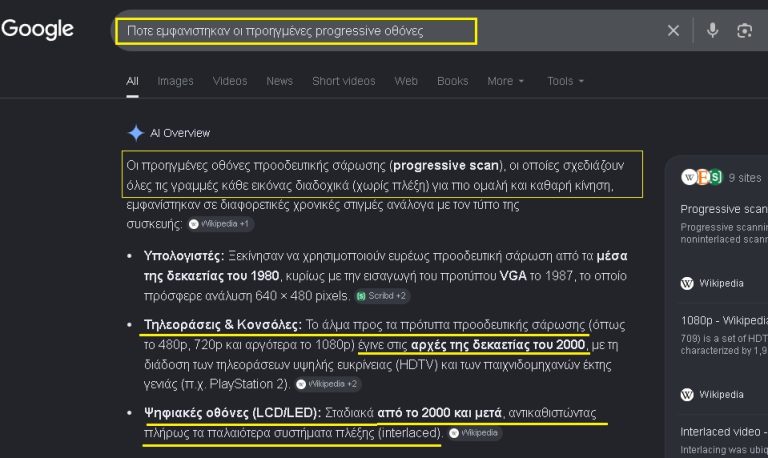Open the Wikipedia +2 source chip

328,384
